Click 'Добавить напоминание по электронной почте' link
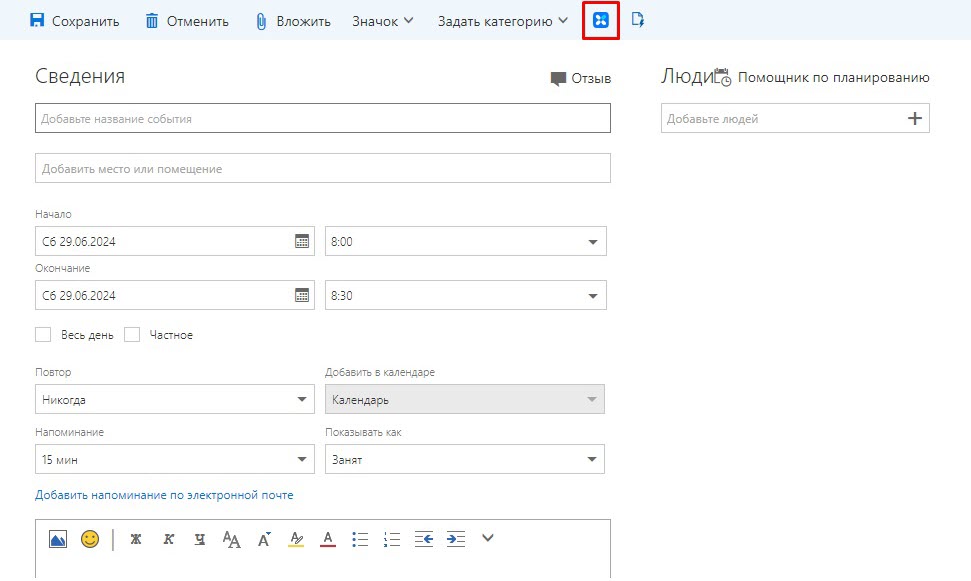The image size is (971, 581). [164, 495]
